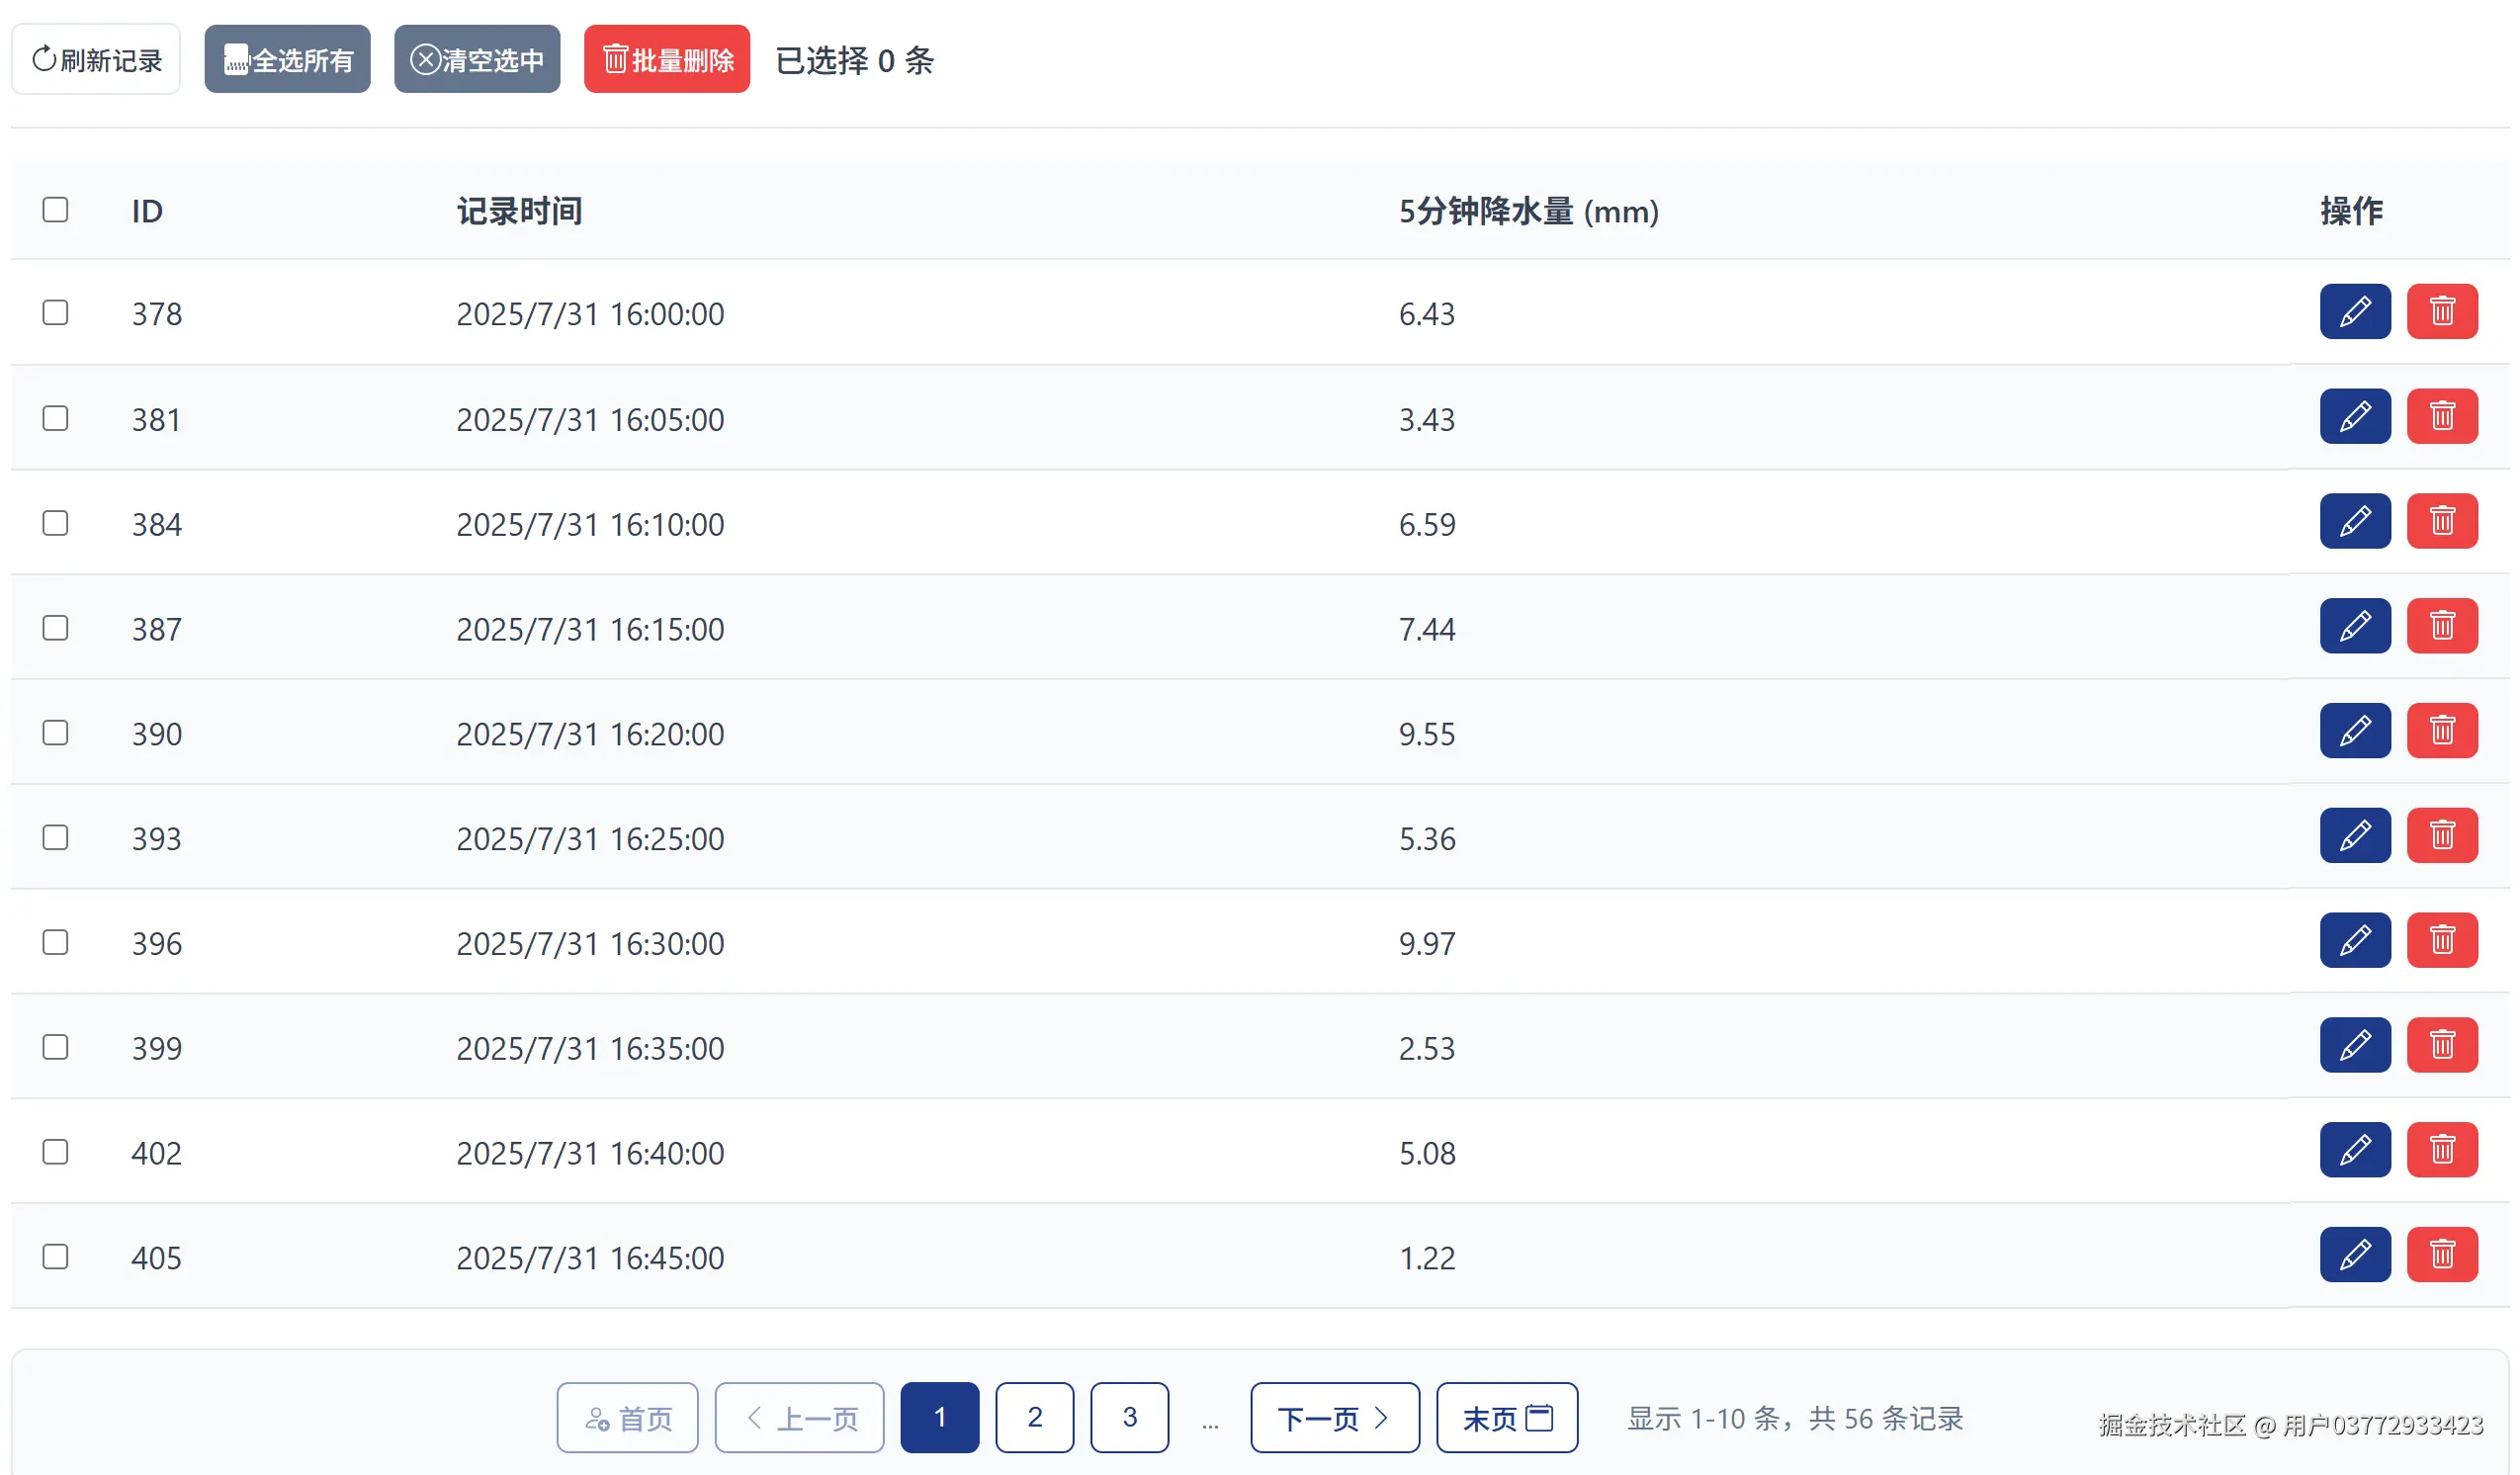
Task: Click the edit pencil icon for record 378
Action: coord(2354,312)
